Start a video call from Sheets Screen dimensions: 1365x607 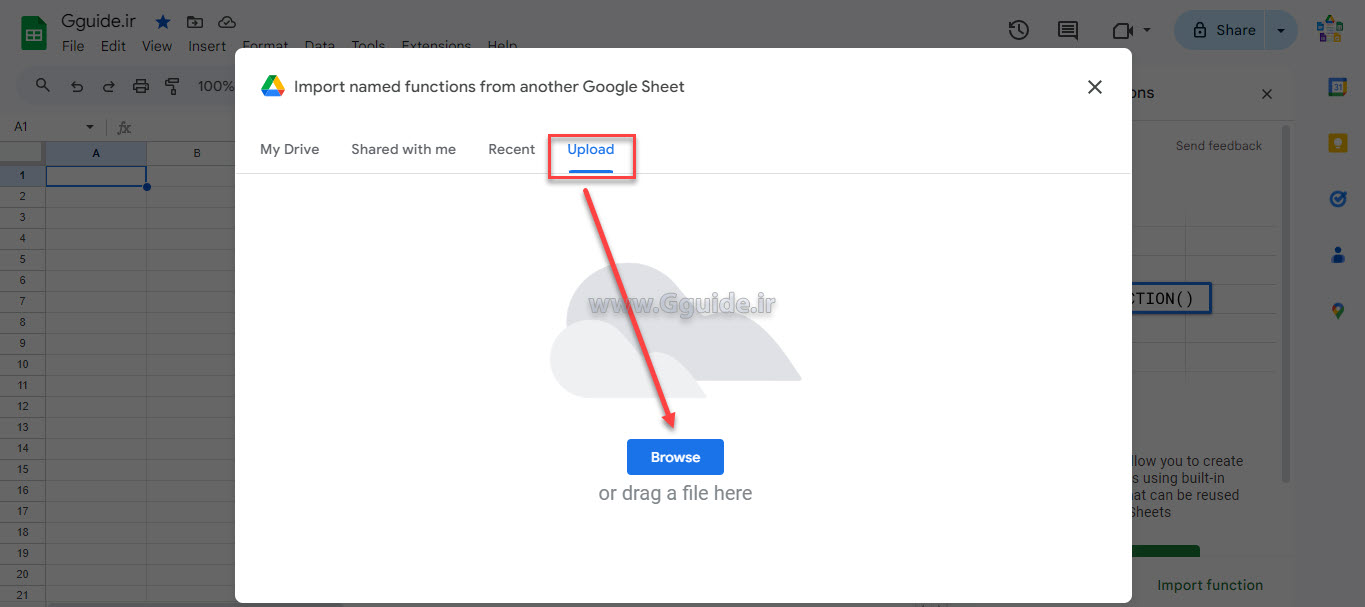[x=1122, y=30]
